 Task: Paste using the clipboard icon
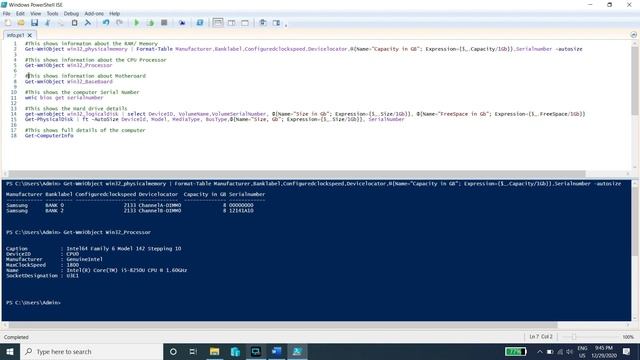(74, 23)
